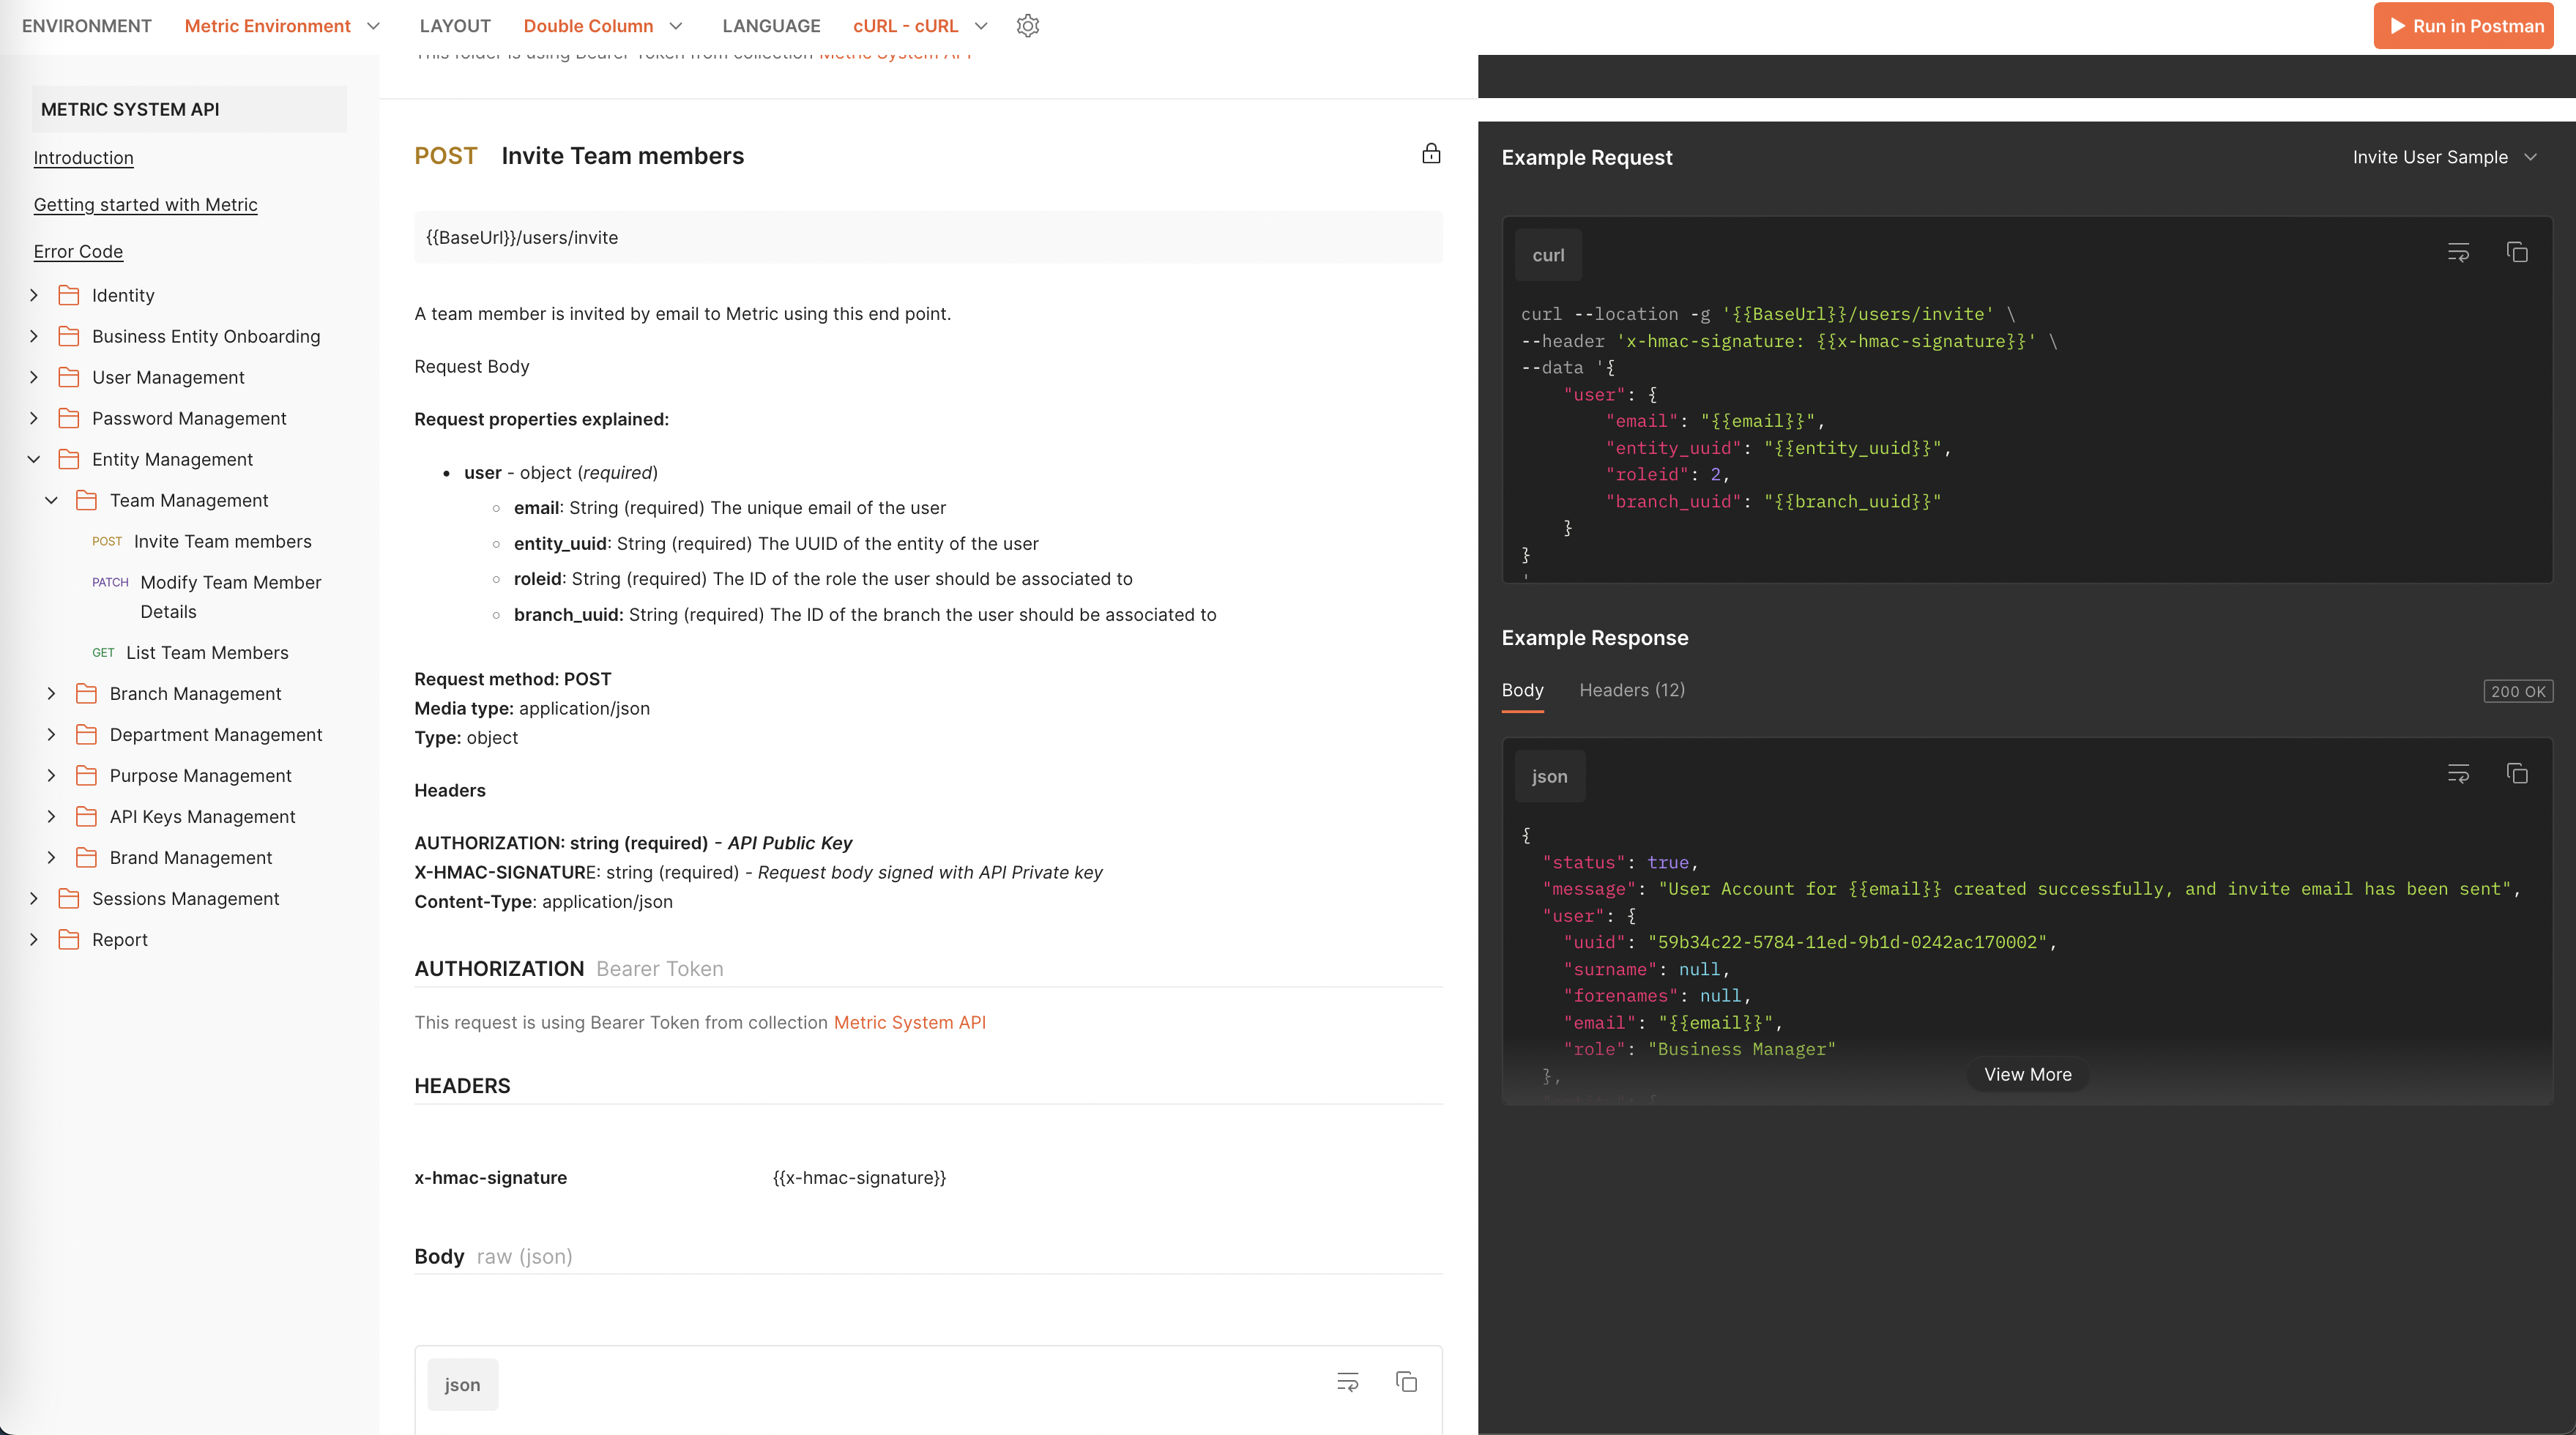Collapse the Team Management chevron

[52, 500]
